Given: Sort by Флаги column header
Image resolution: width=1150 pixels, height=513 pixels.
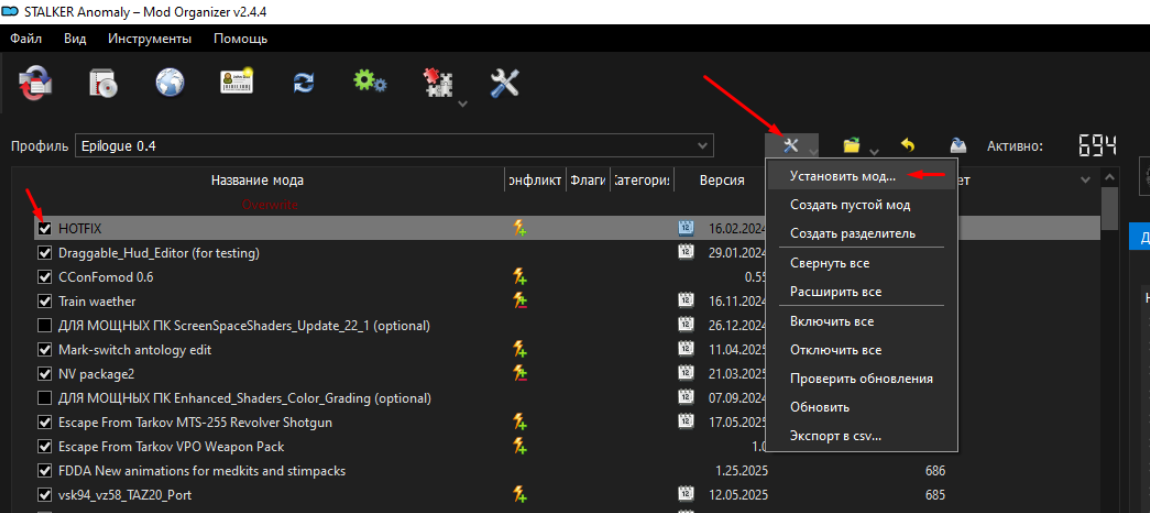Looking at the screenshot, I should click(588, 181).
